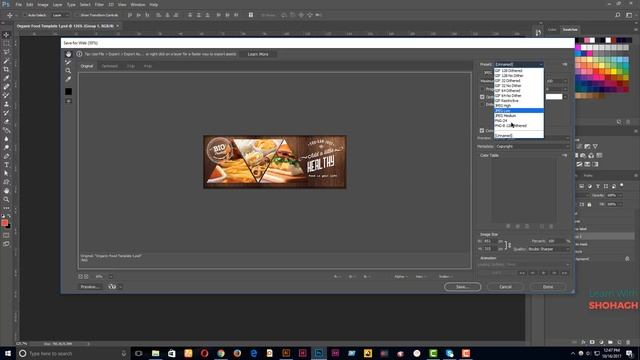This screenshot has height=360, width=640.
Task: Select the Eyedropper tool in Save for Web dialog
Action: [x=68, y=79]
